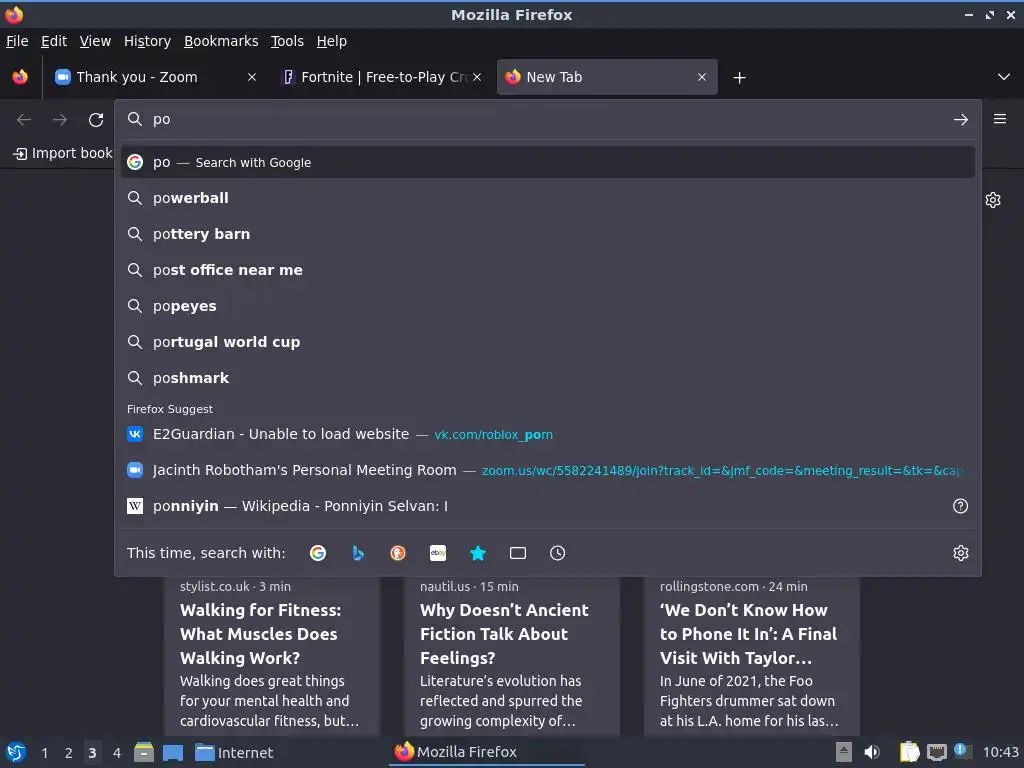
Task: Choose the popeyes suggestion
Action: [x=548, y=306]
